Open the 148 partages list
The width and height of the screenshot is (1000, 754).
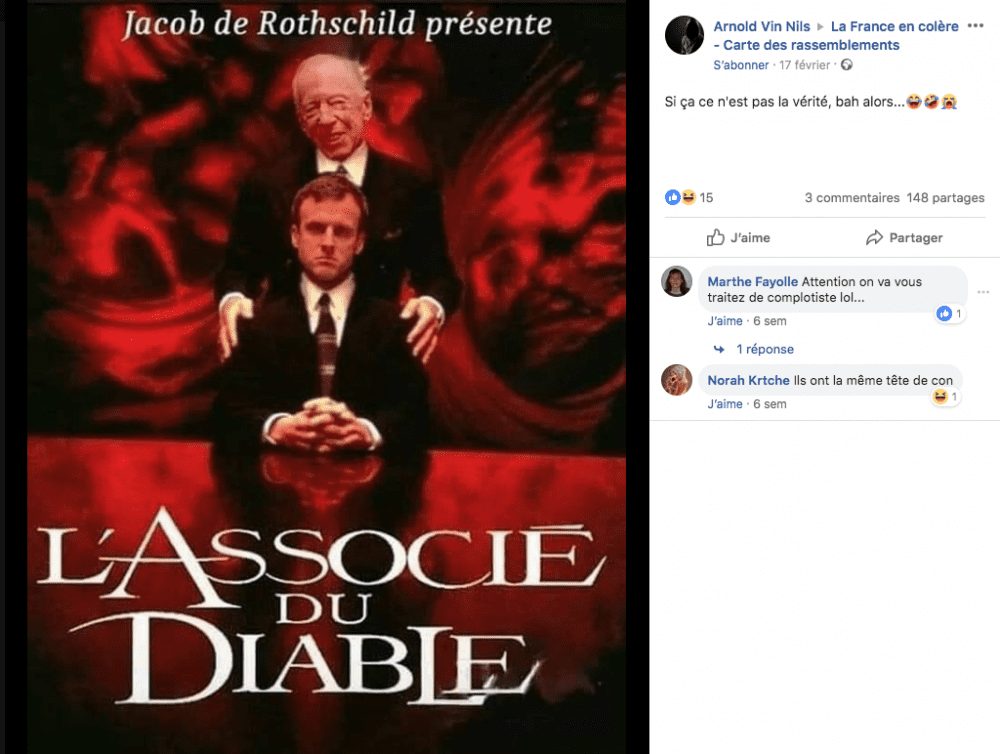pos(945,198)
